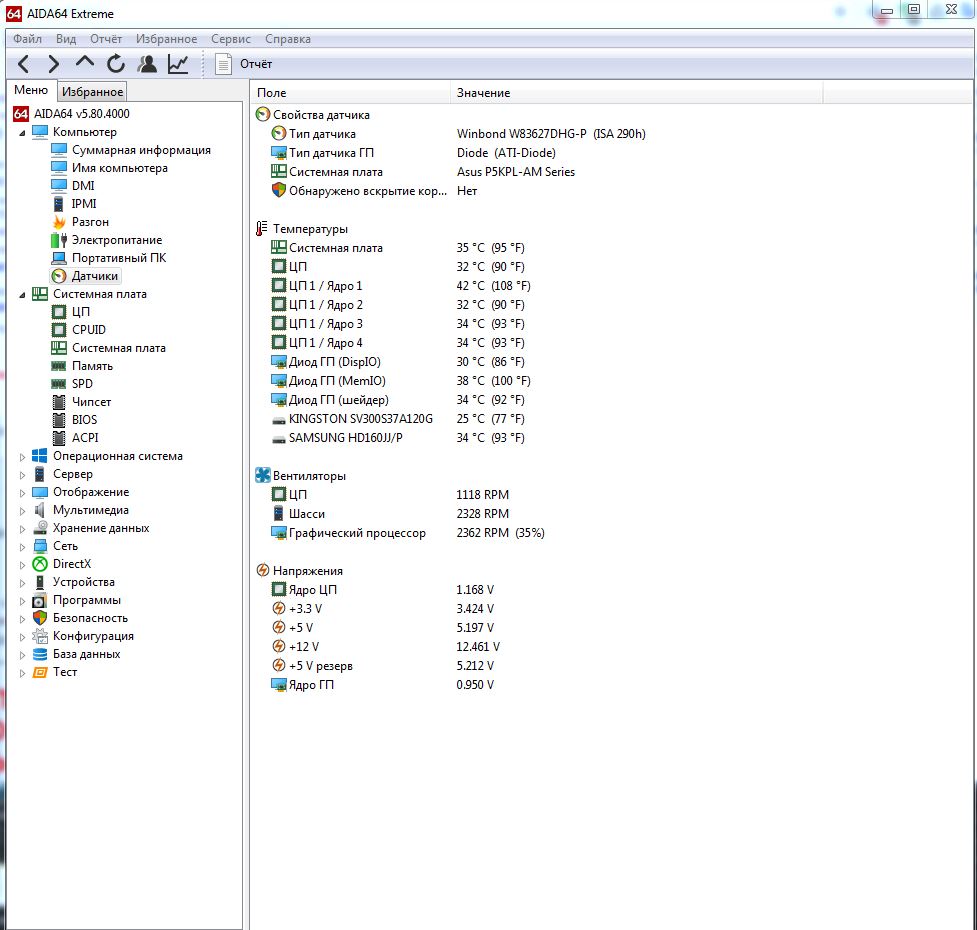977x930 pixels.
Task: Click the Значение column header
Action: [x=636, y=93]
